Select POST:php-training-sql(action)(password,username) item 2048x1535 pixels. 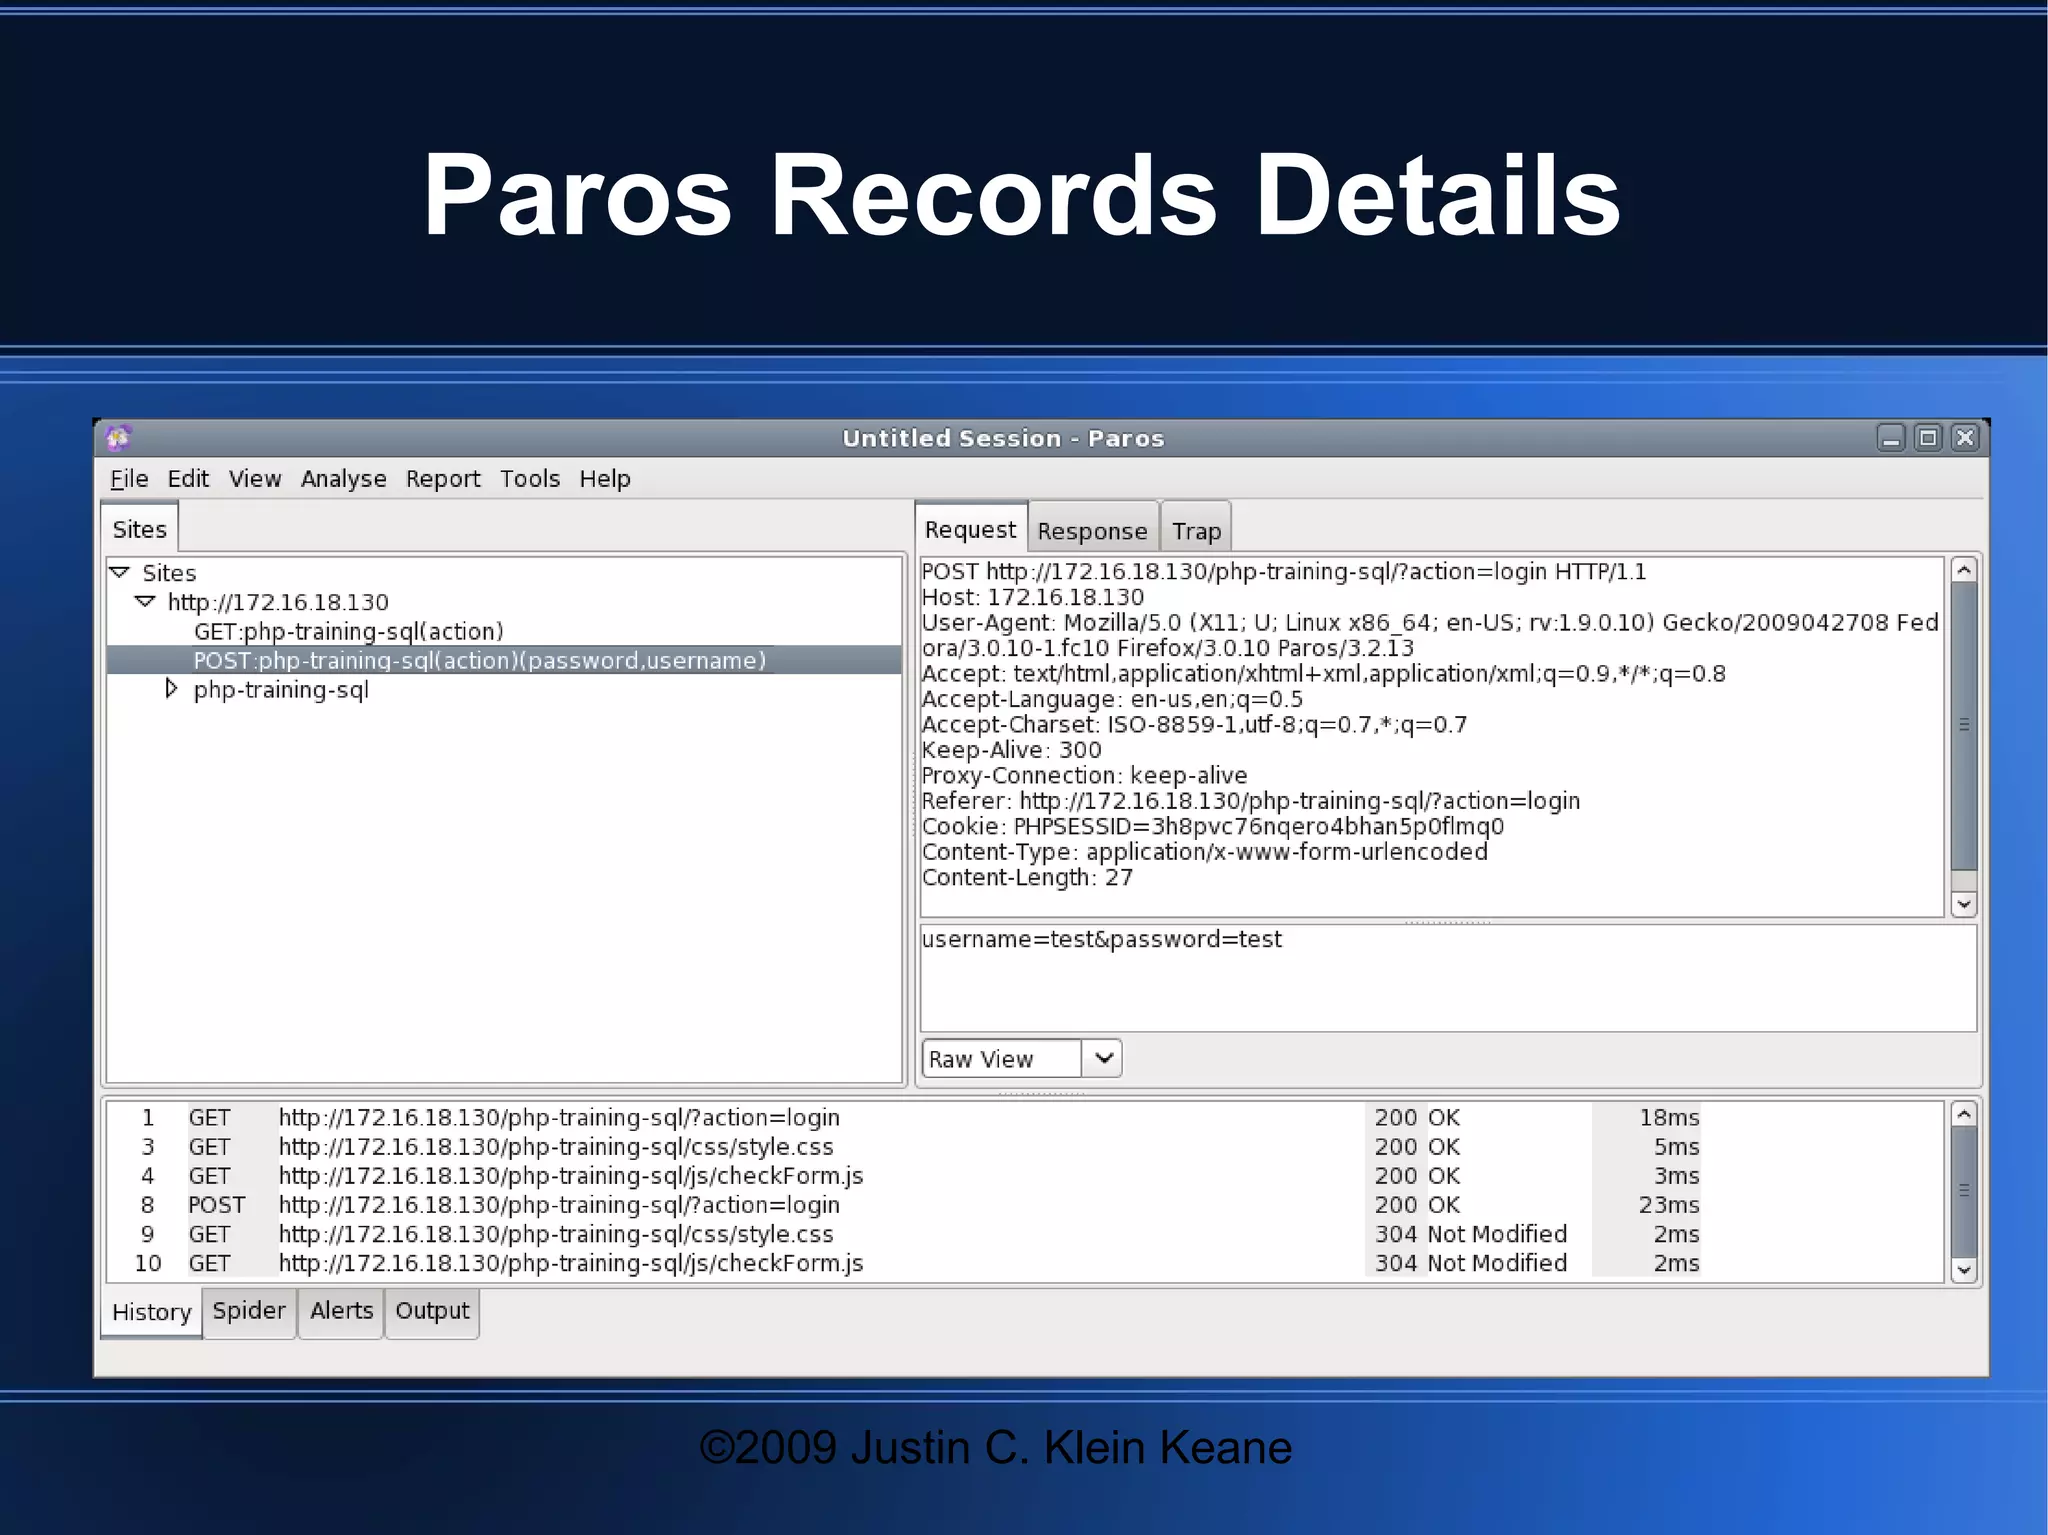coord(480,660)
